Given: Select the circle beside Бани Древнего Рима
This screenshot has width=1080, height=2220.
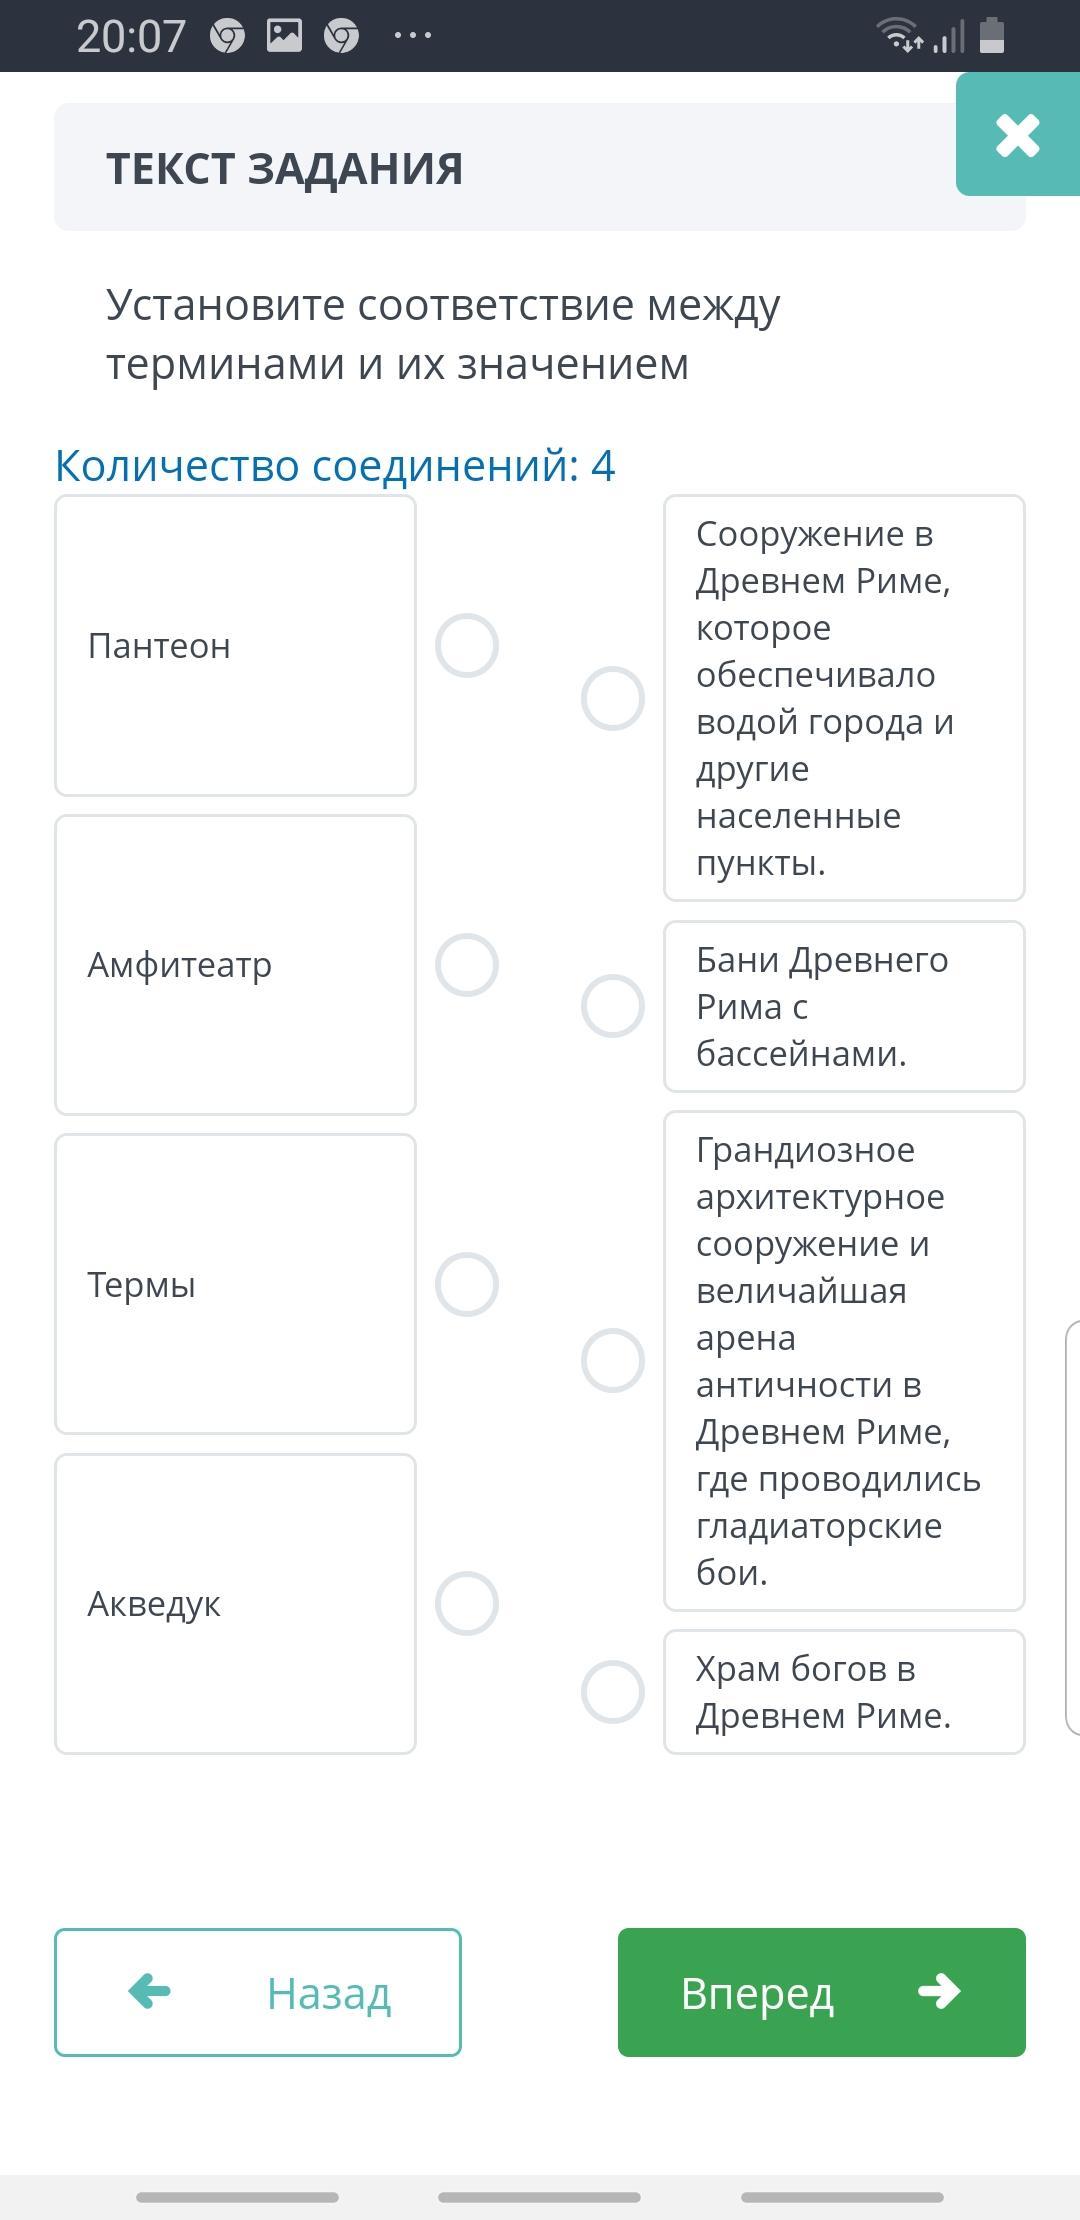Looking at the screenshot, I should pyautogui.click(x=613, y=1006).
